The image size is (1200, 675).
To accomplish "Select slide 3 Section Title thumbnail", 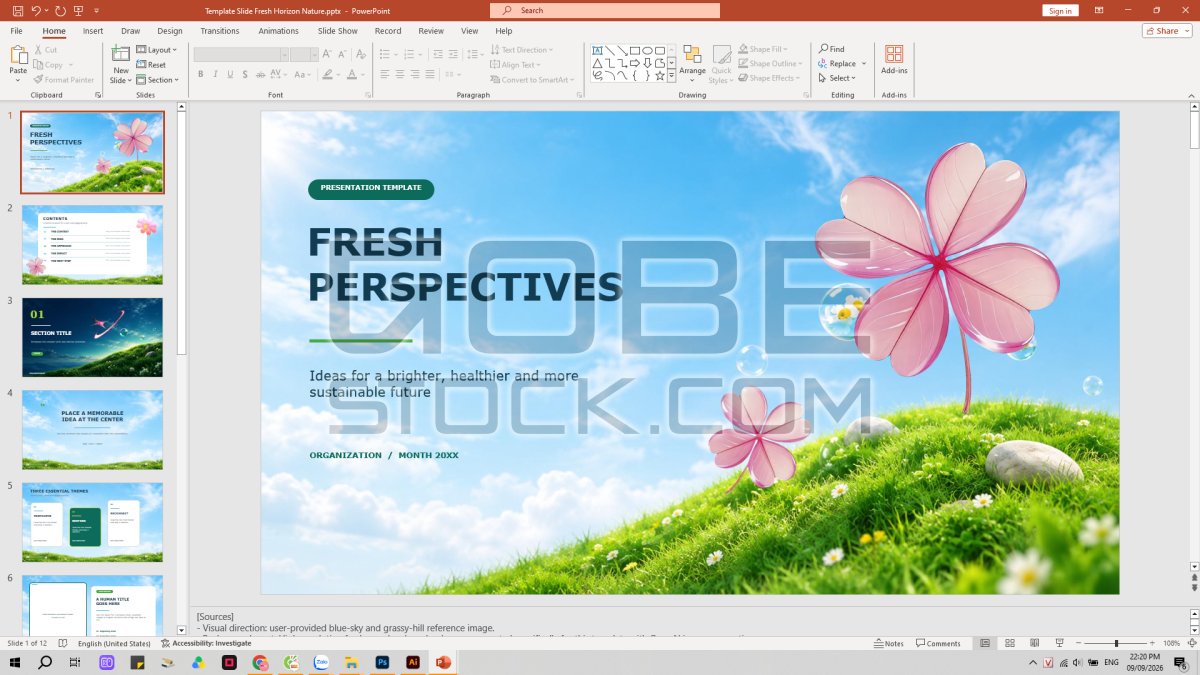I will [92, 337].
